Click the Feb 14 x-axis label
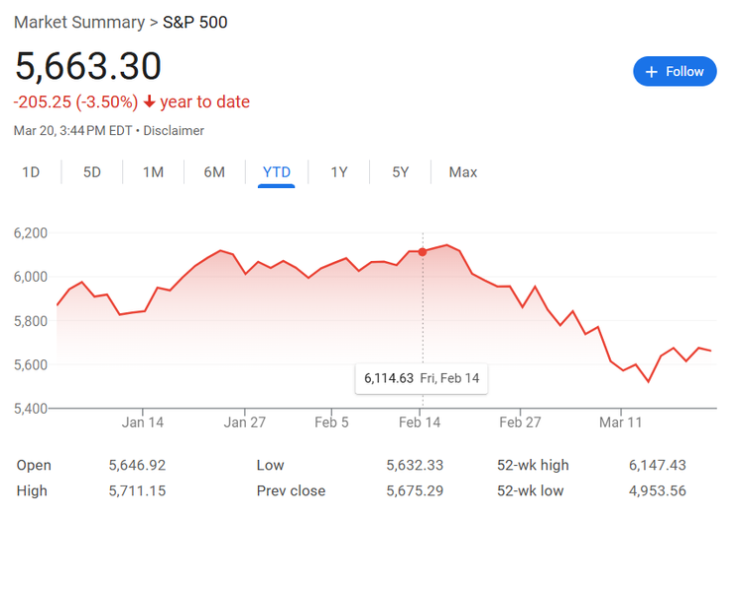The width and height of the screenshot is (737, 590). click(x=420, y=422)
